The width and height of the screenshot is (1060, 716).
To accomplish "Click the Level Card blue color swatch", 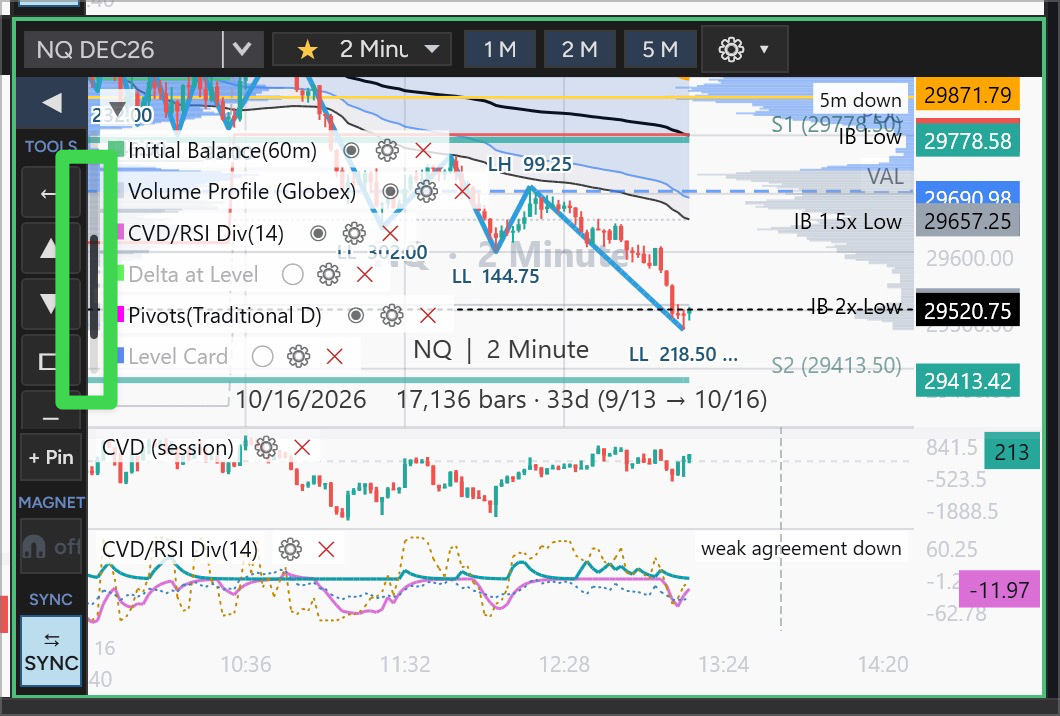I will (x=121, y=356).
